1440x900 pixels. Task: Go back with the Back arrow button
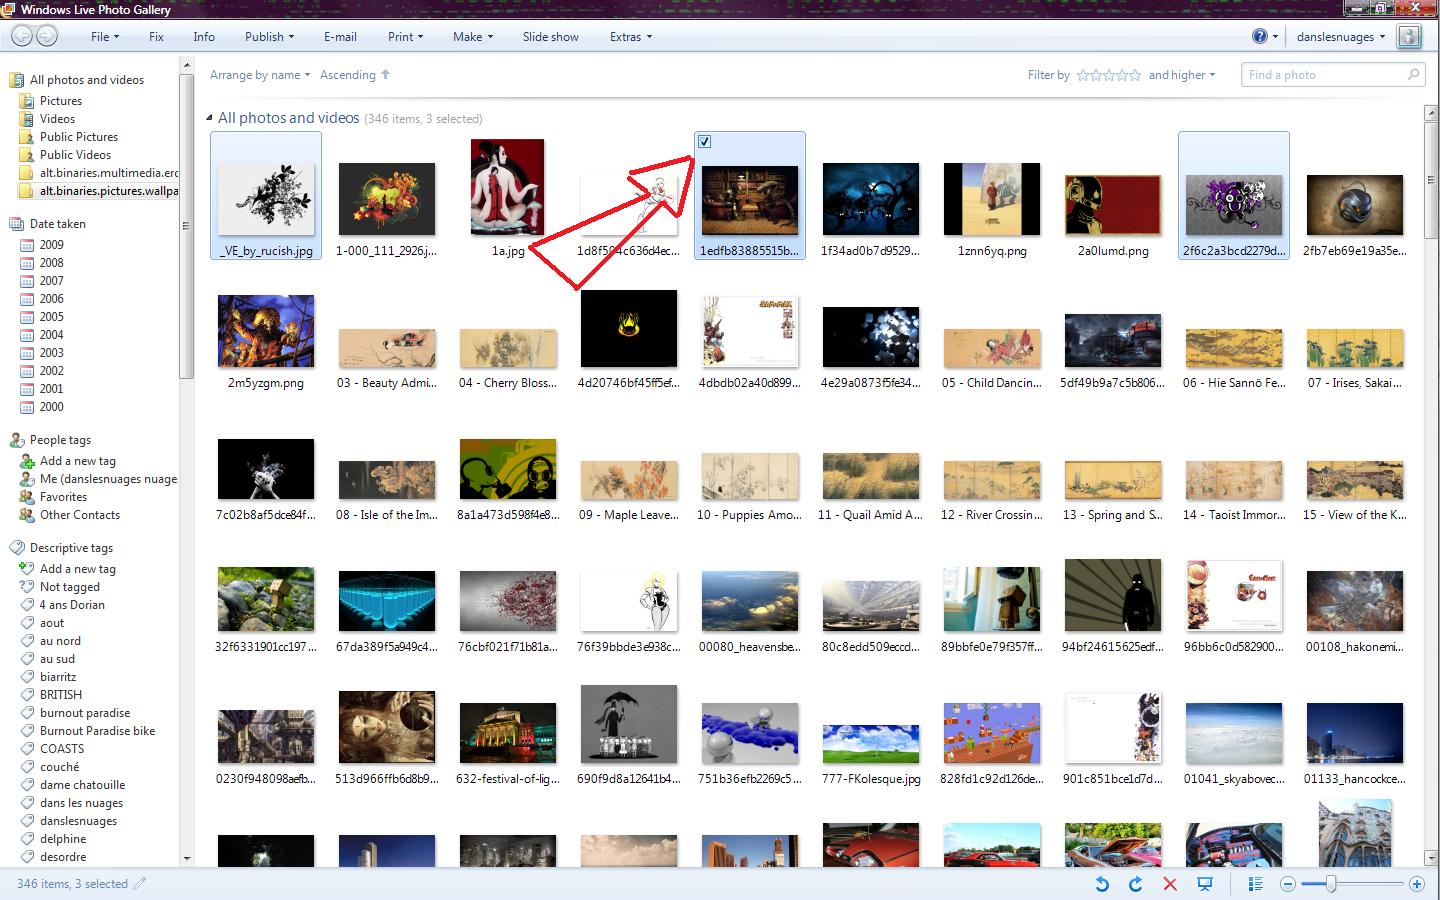pos(22,37)
